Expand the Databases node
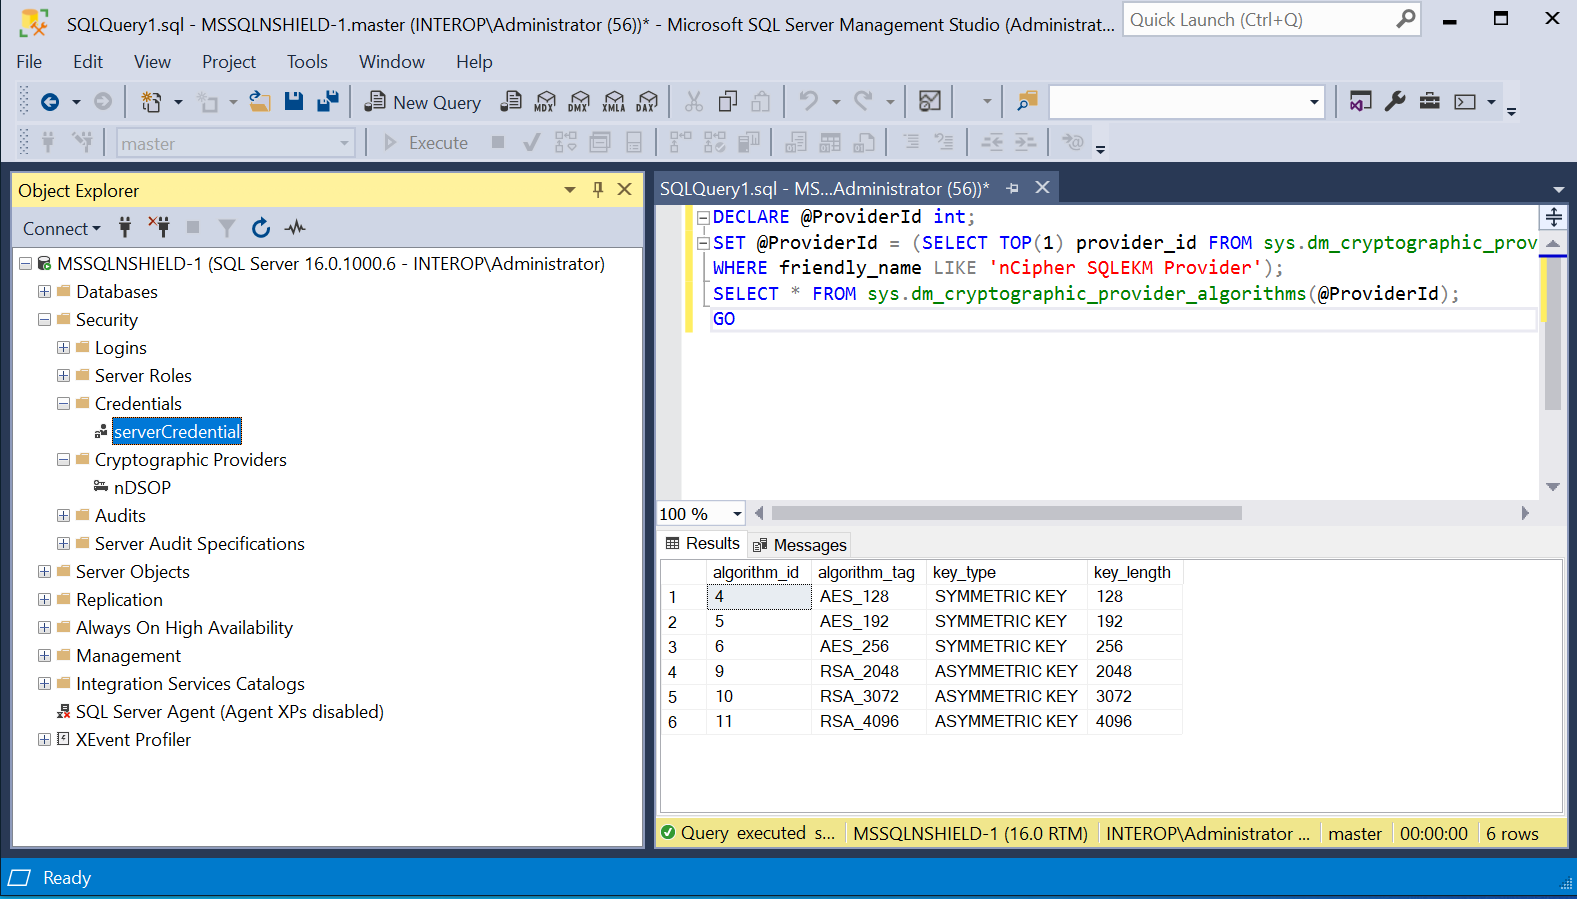Image resolution: width=1577 pixels, height=899 pixels. pos(44,292)
